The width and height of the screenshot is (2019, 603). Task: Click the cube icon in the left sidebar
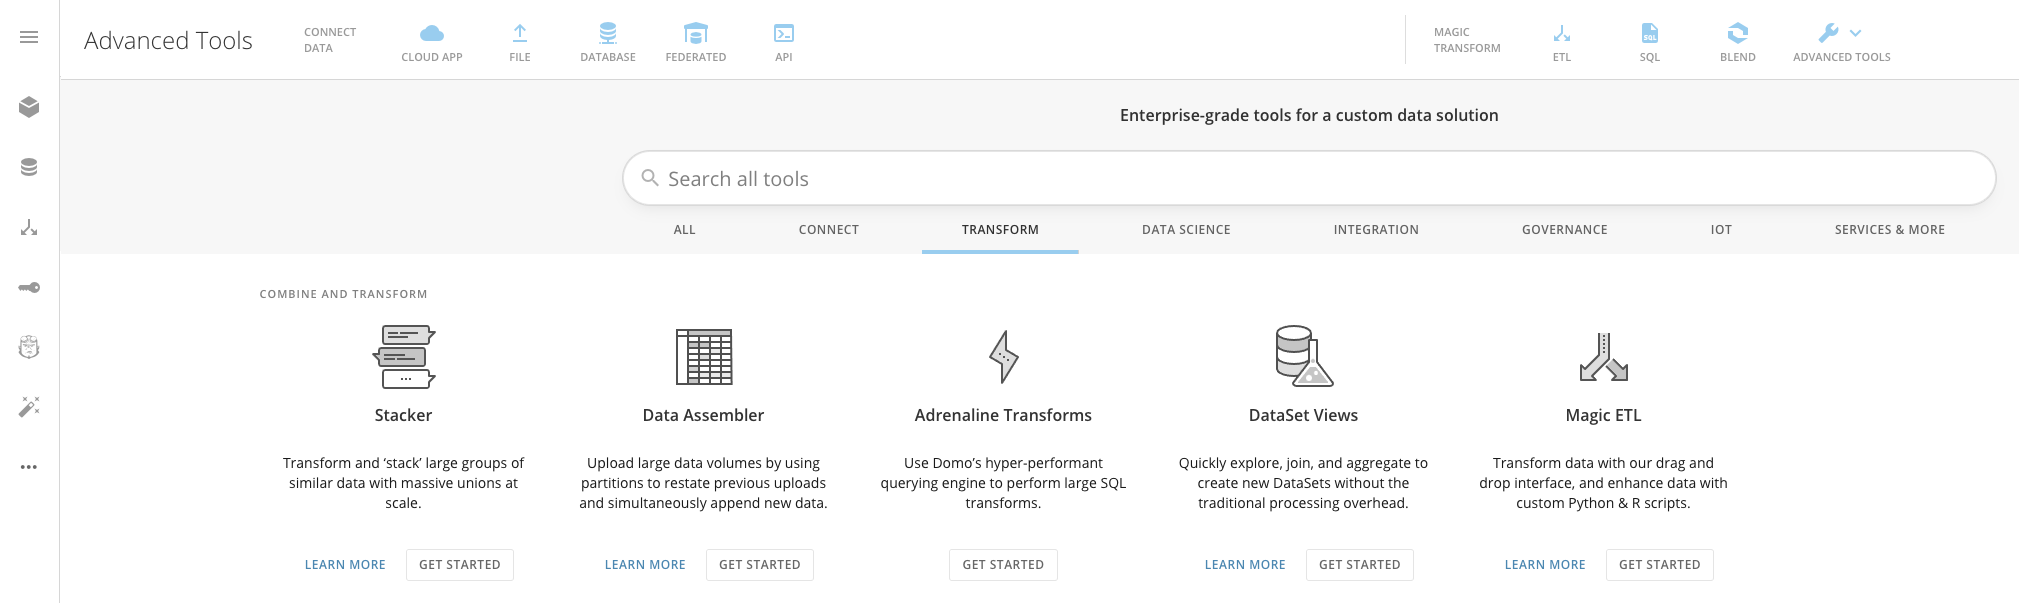pyautogui.click(x=29, y=106)
